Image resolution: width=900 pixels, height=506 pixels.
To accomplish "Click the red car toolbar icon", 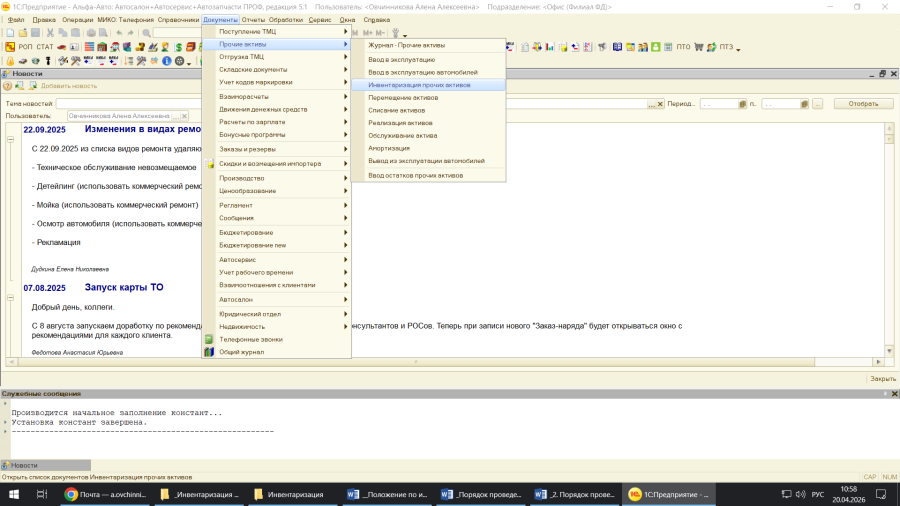I will click(x=61, y=47).
